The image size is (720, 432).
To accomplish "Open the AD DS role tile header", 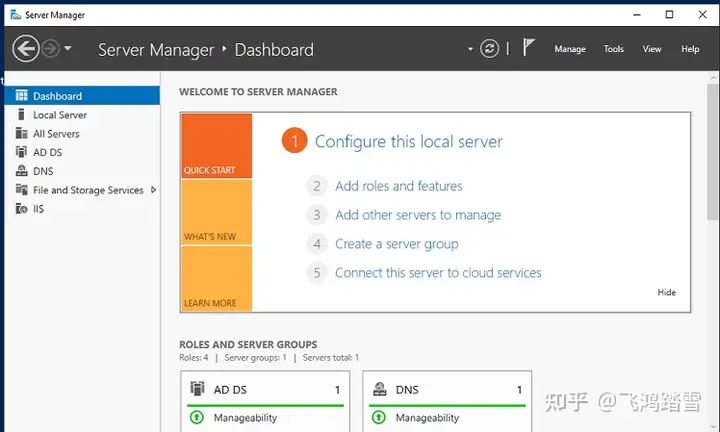I will tap(265, 389).
